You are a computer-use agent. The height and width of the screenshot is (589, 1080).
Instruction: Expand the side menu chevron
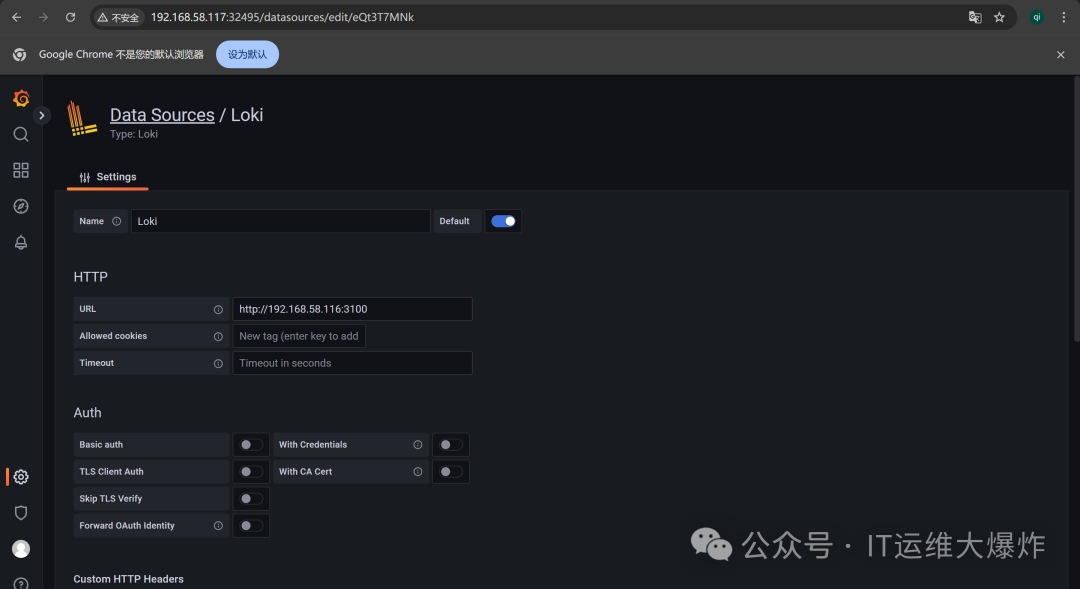(x=41, y=115)
